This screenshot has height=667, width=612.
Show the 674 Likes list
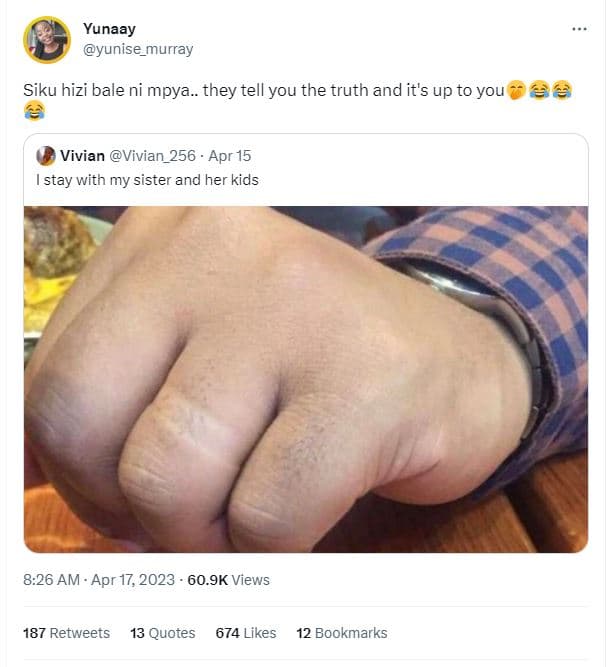pyautogui.click(x=245, y=633)
